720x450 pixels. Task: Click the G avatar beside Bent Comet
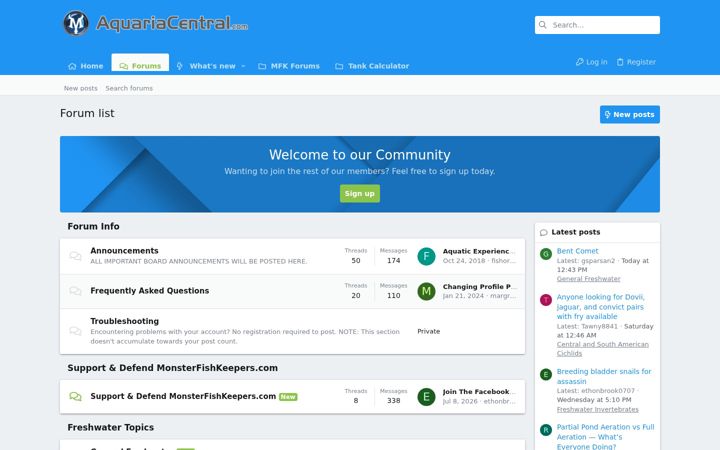(546, 254)
